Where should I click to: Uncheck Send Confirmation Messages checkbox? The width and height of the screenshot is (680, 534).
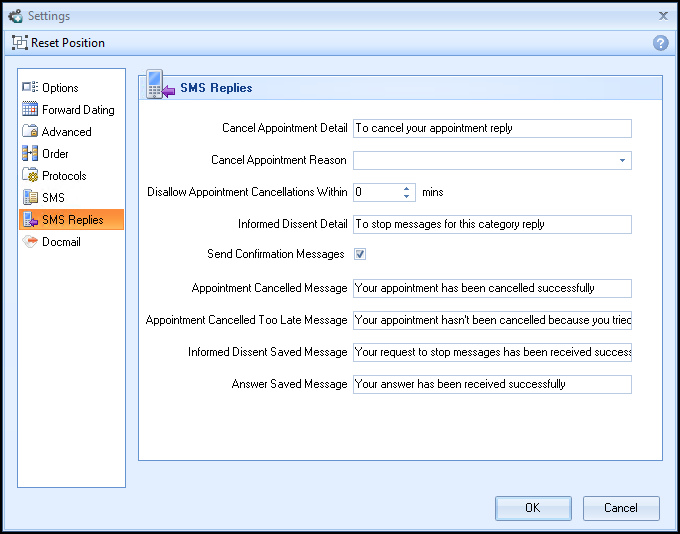(360, 254)
